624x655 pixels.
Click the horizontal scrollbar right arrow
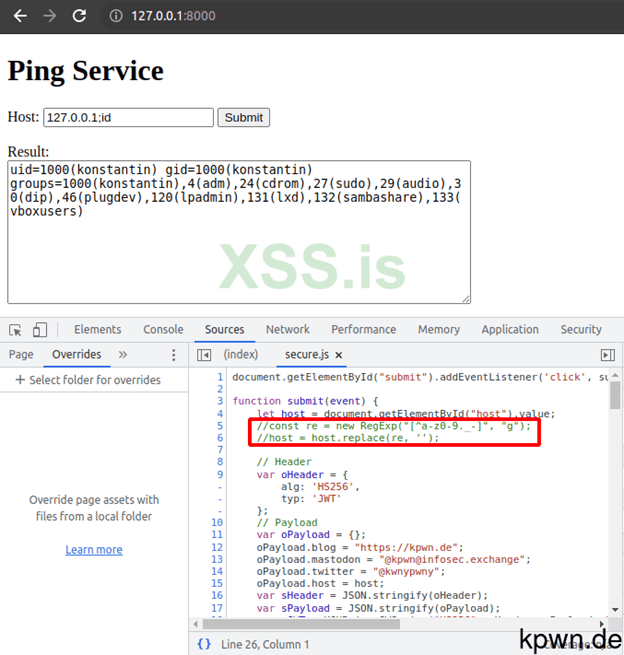point(601,624)
